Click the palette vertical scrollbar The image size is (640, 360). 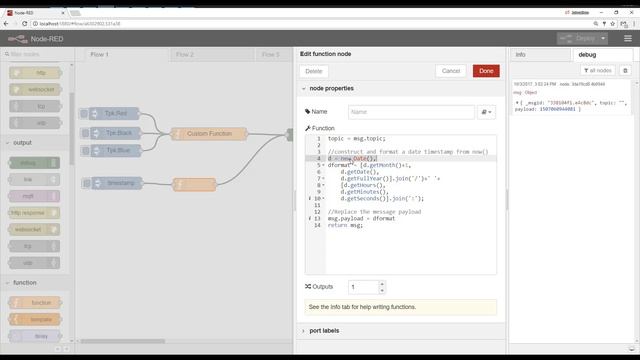[72, 129]
